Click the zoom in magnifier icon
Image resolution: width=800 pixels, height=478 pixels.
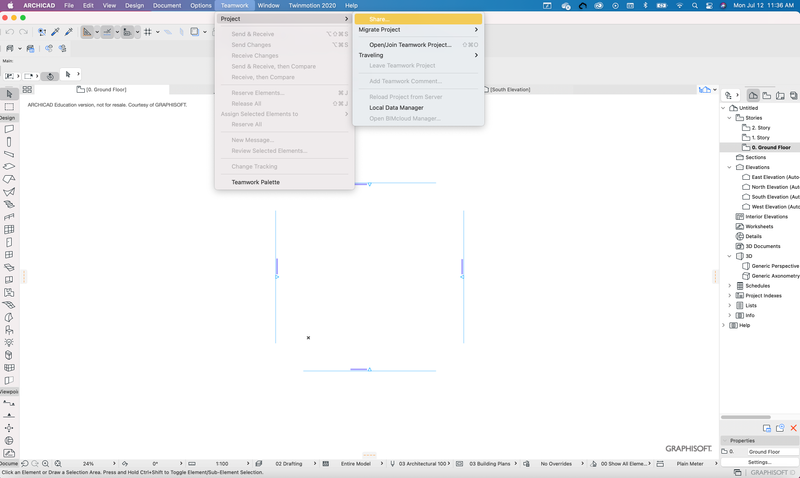tap(45, 464)
